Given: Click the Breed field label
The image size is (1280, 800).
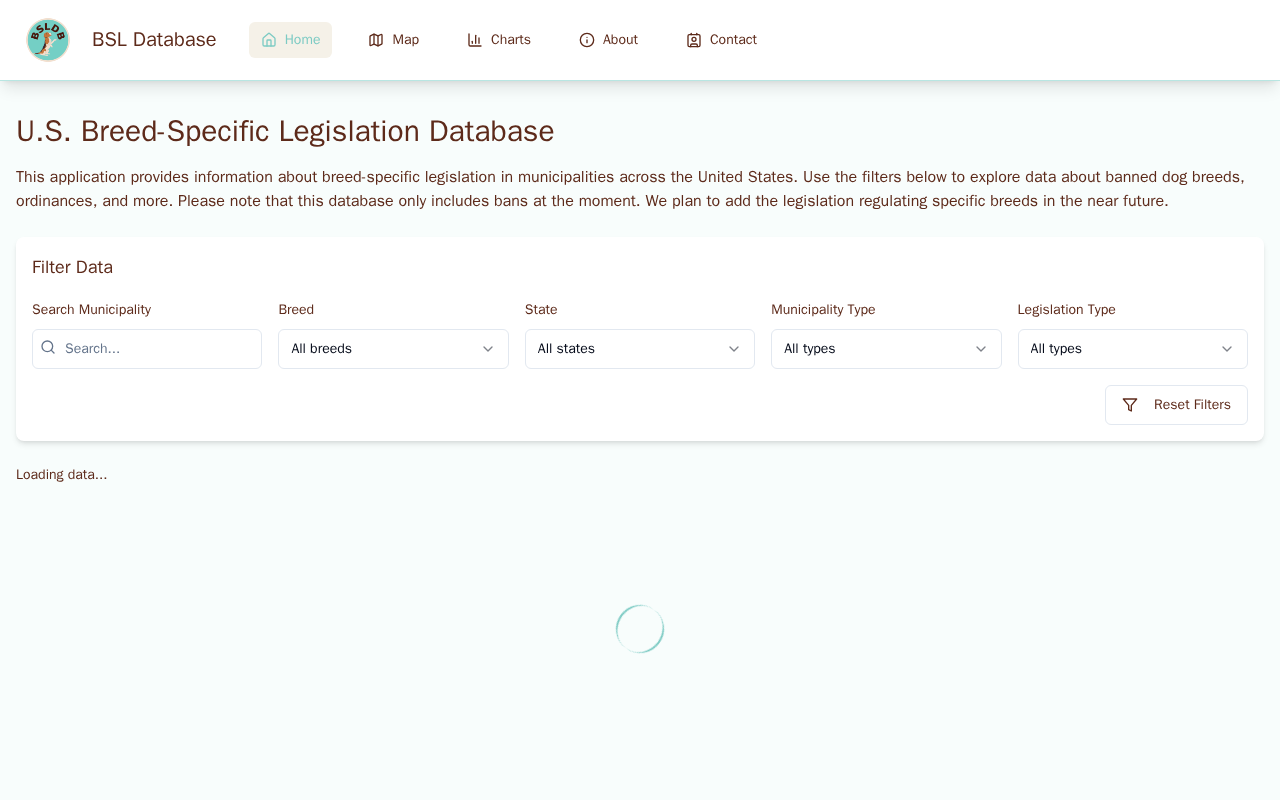Looking at the screenshot, I should (296, 310).
